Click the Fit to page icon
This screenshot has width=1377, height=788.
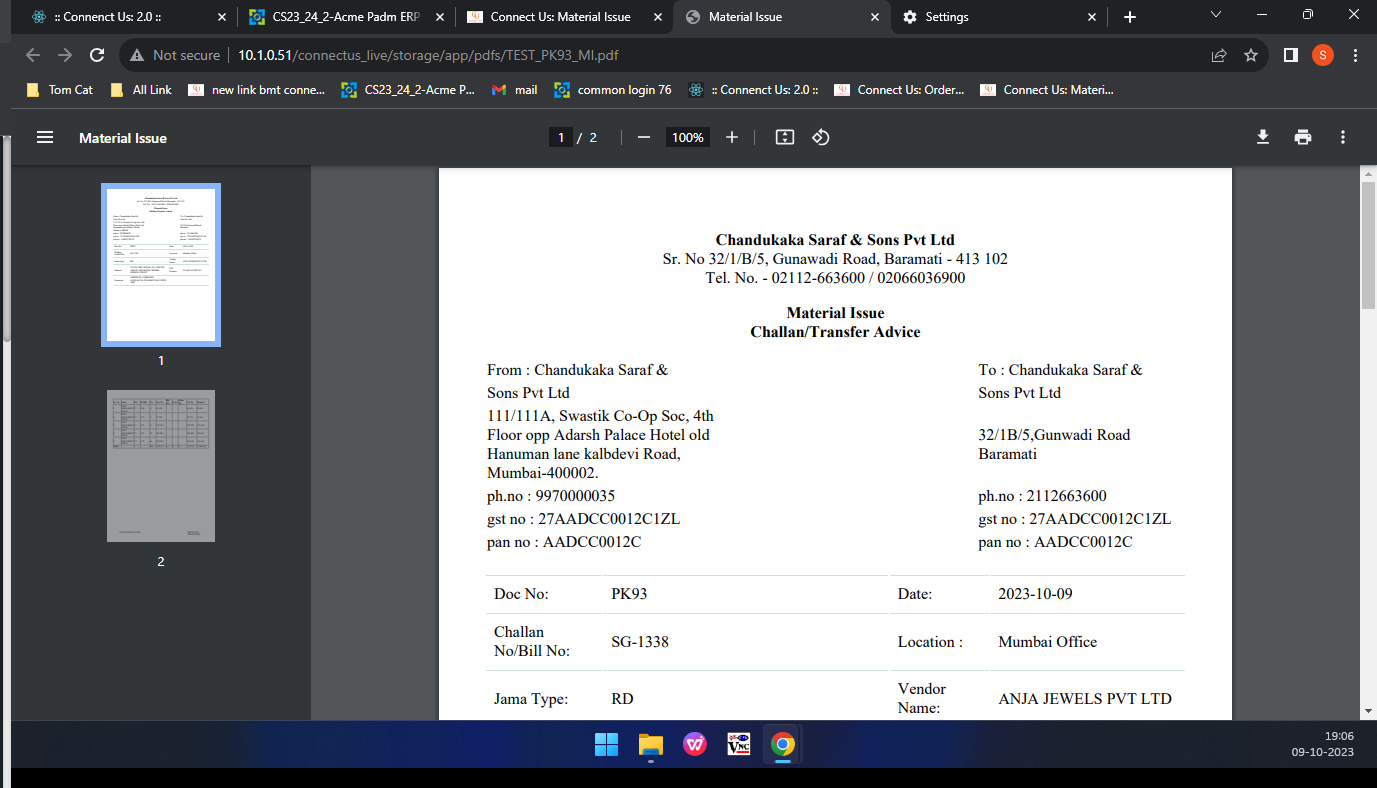click(x=785, y=137)
